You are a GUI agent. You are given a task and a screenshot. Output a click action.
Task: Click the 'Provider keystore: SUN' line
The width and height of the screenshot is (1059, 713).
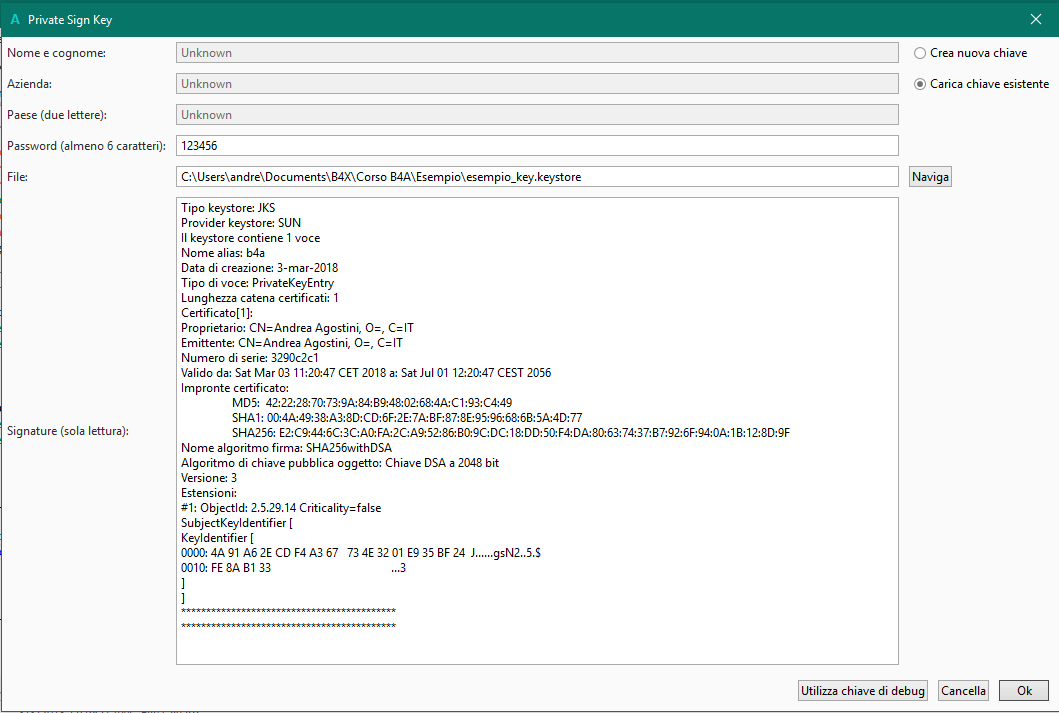tap(241, 223)
